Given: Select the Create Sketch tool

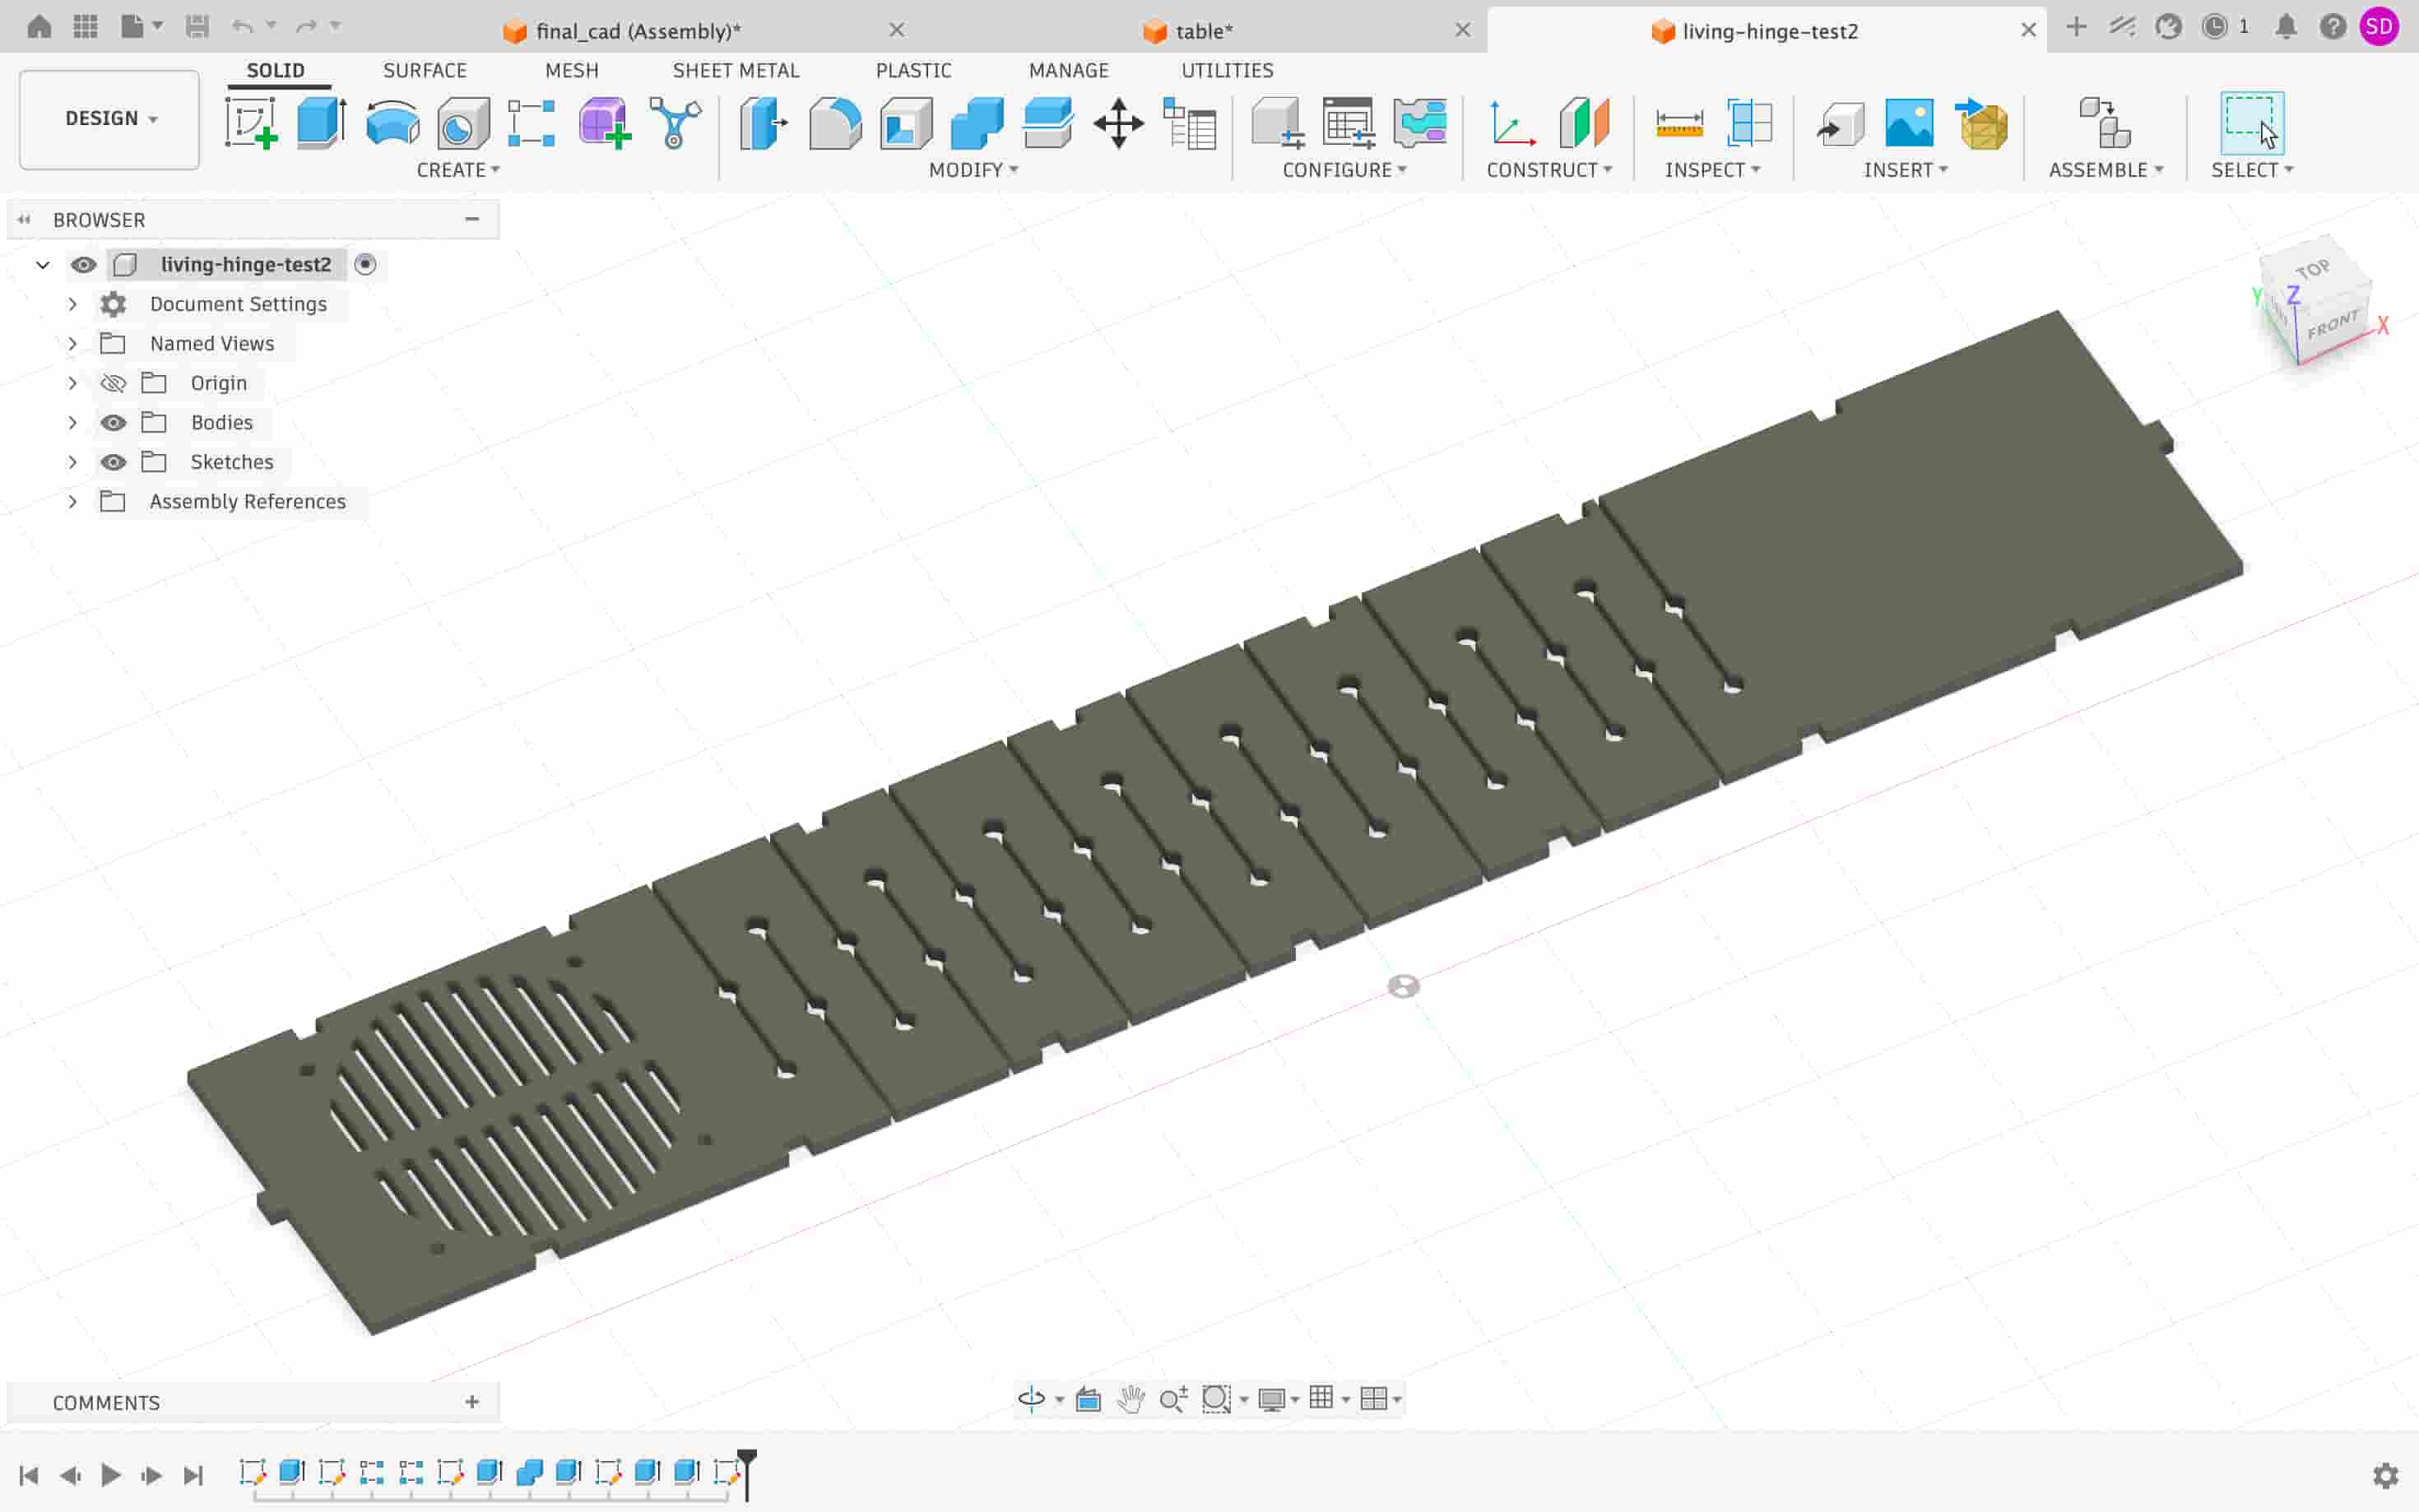Looking at the screenshot, I should point(251,123).
